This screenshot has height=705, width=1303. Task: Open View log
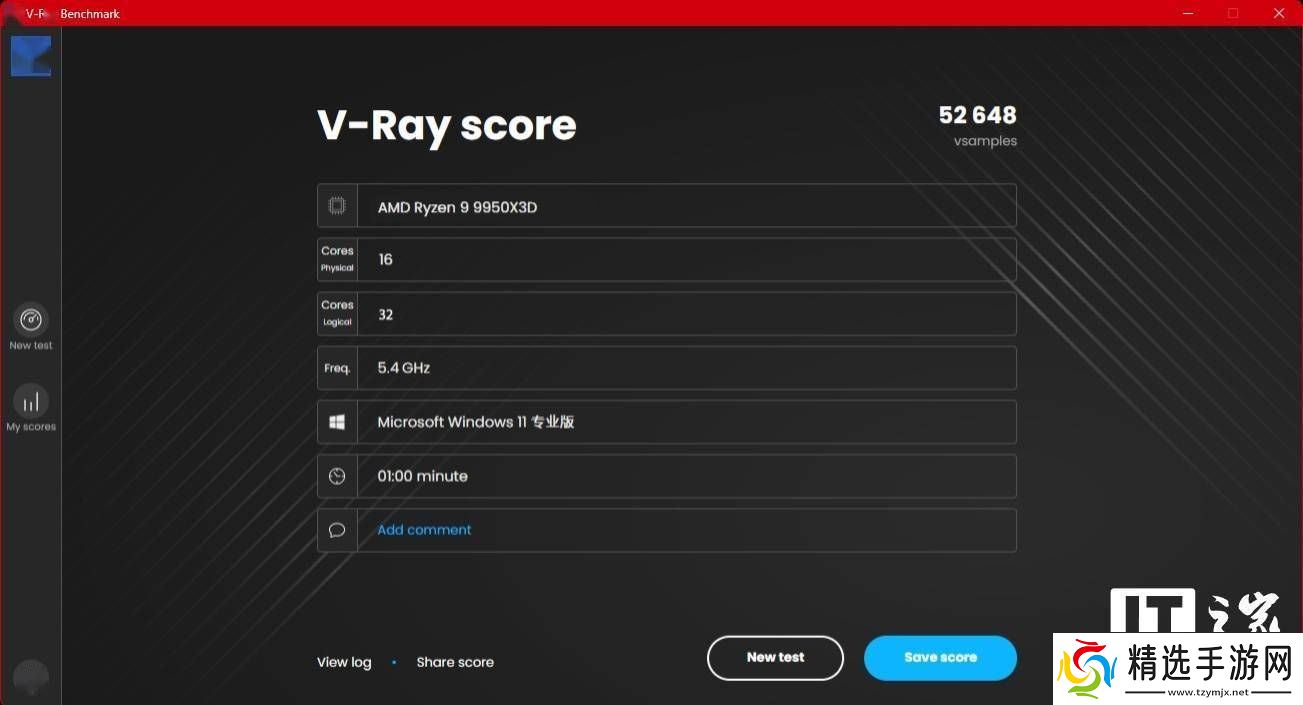344,662
